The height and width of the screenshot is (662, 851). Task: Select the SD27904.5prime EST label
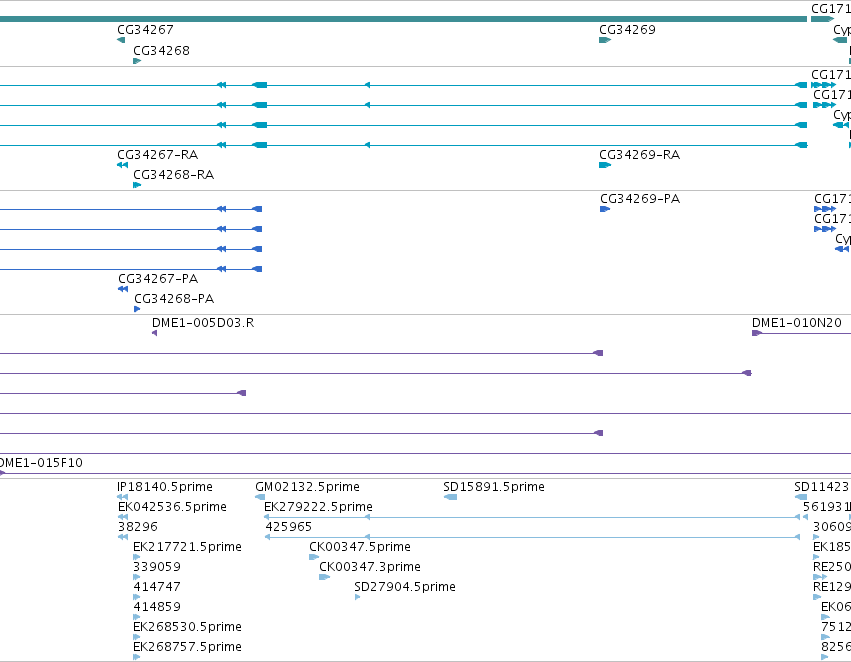405,587
